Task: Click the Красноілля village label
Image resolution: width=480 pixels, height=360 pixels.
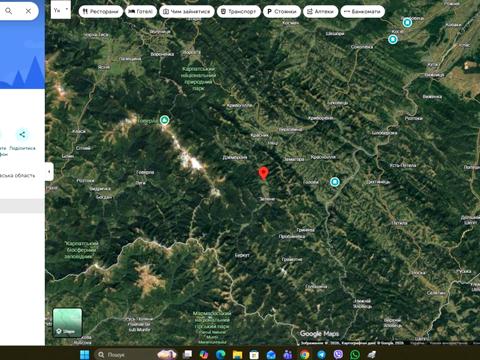Action: pos(323,157)
